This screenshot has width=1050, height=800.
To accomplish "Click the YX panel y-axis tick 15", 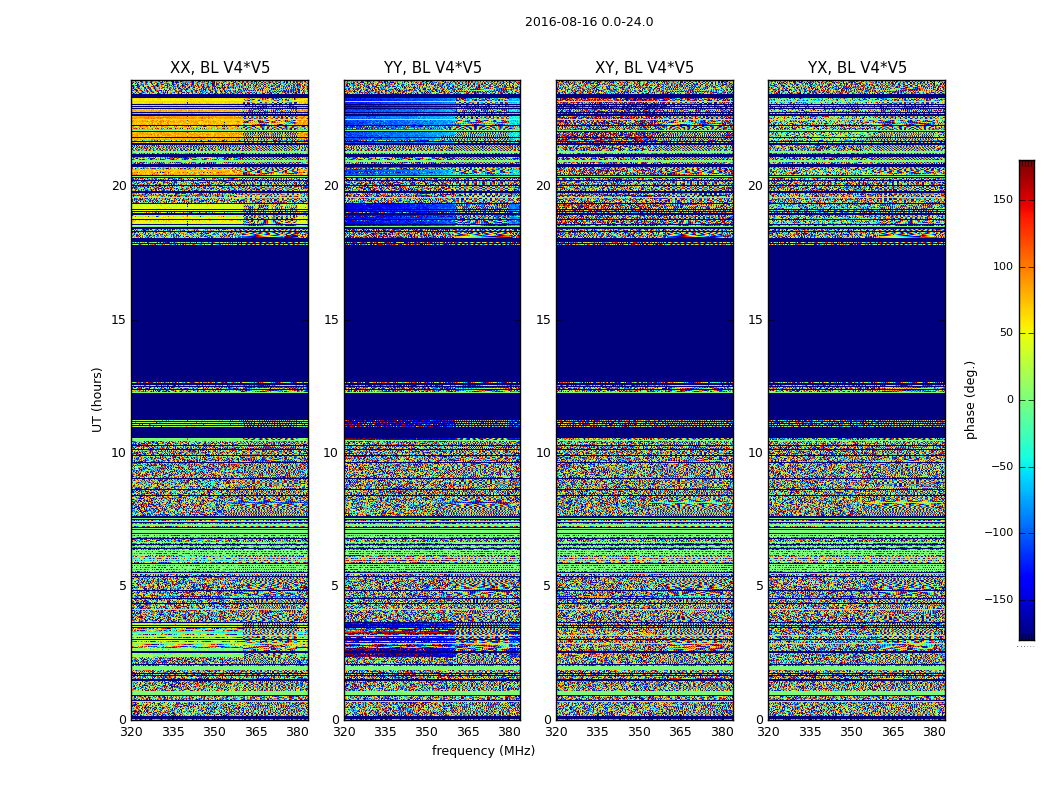I will (755, 320).
